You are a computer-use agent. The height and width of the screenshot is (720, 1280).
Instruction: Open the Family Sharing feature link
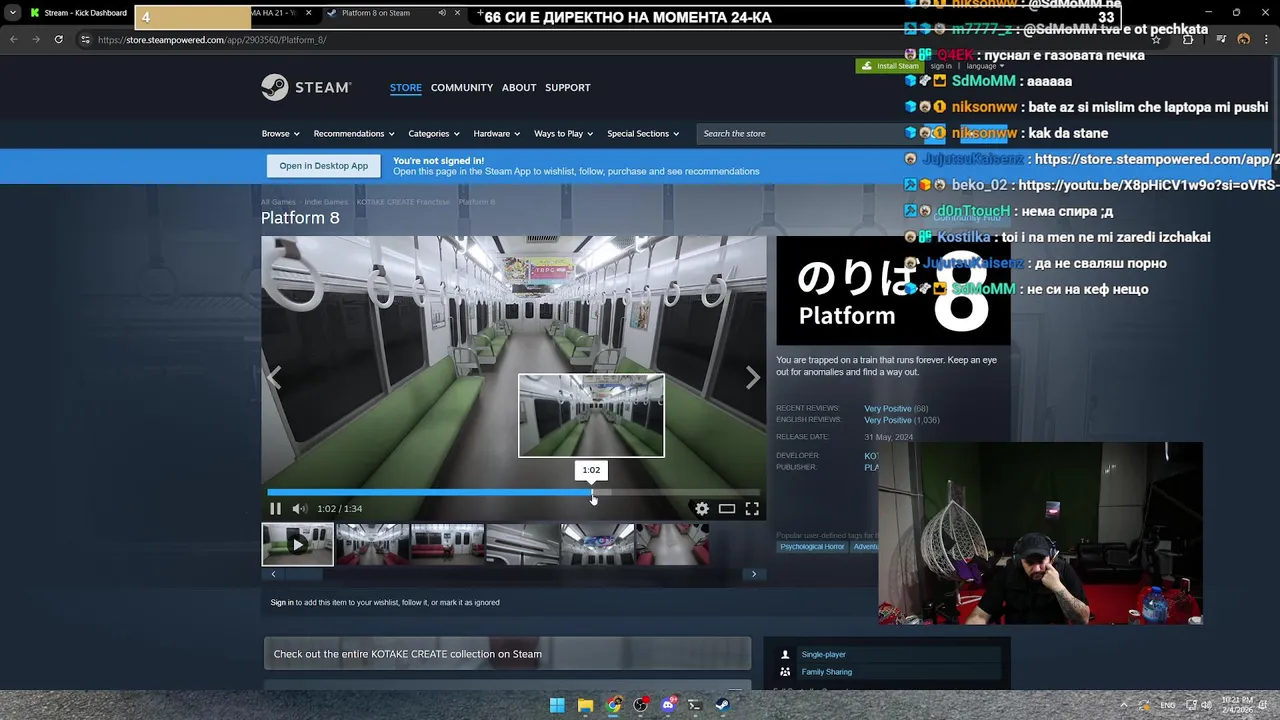pos(827,673)
